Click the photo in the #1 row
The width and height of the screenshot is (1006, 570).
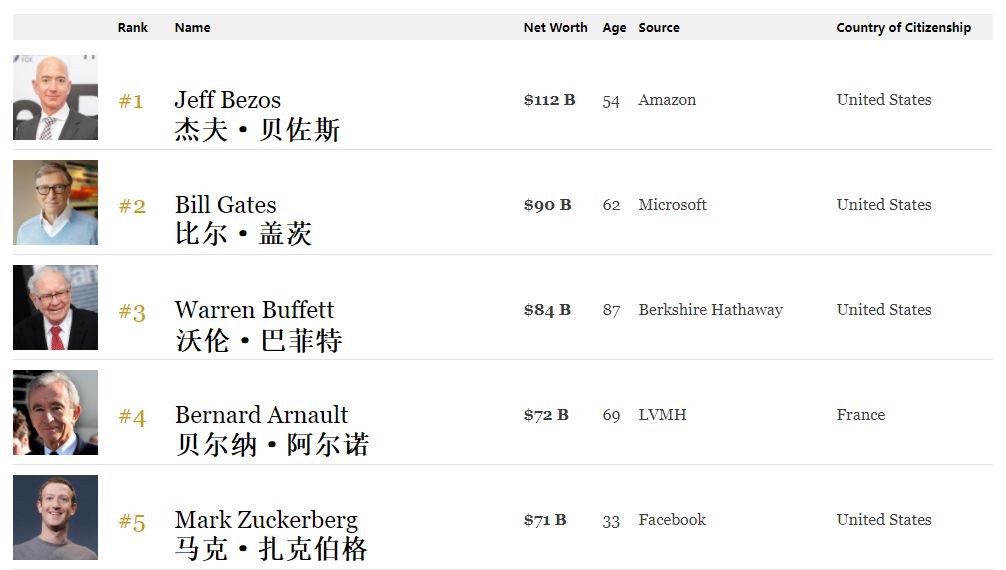55,97
